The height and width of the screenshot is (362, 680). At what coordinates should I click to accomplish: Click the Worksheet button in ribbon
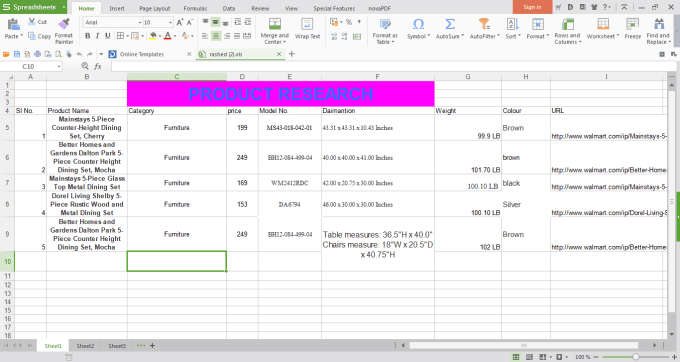click(603, 29)
